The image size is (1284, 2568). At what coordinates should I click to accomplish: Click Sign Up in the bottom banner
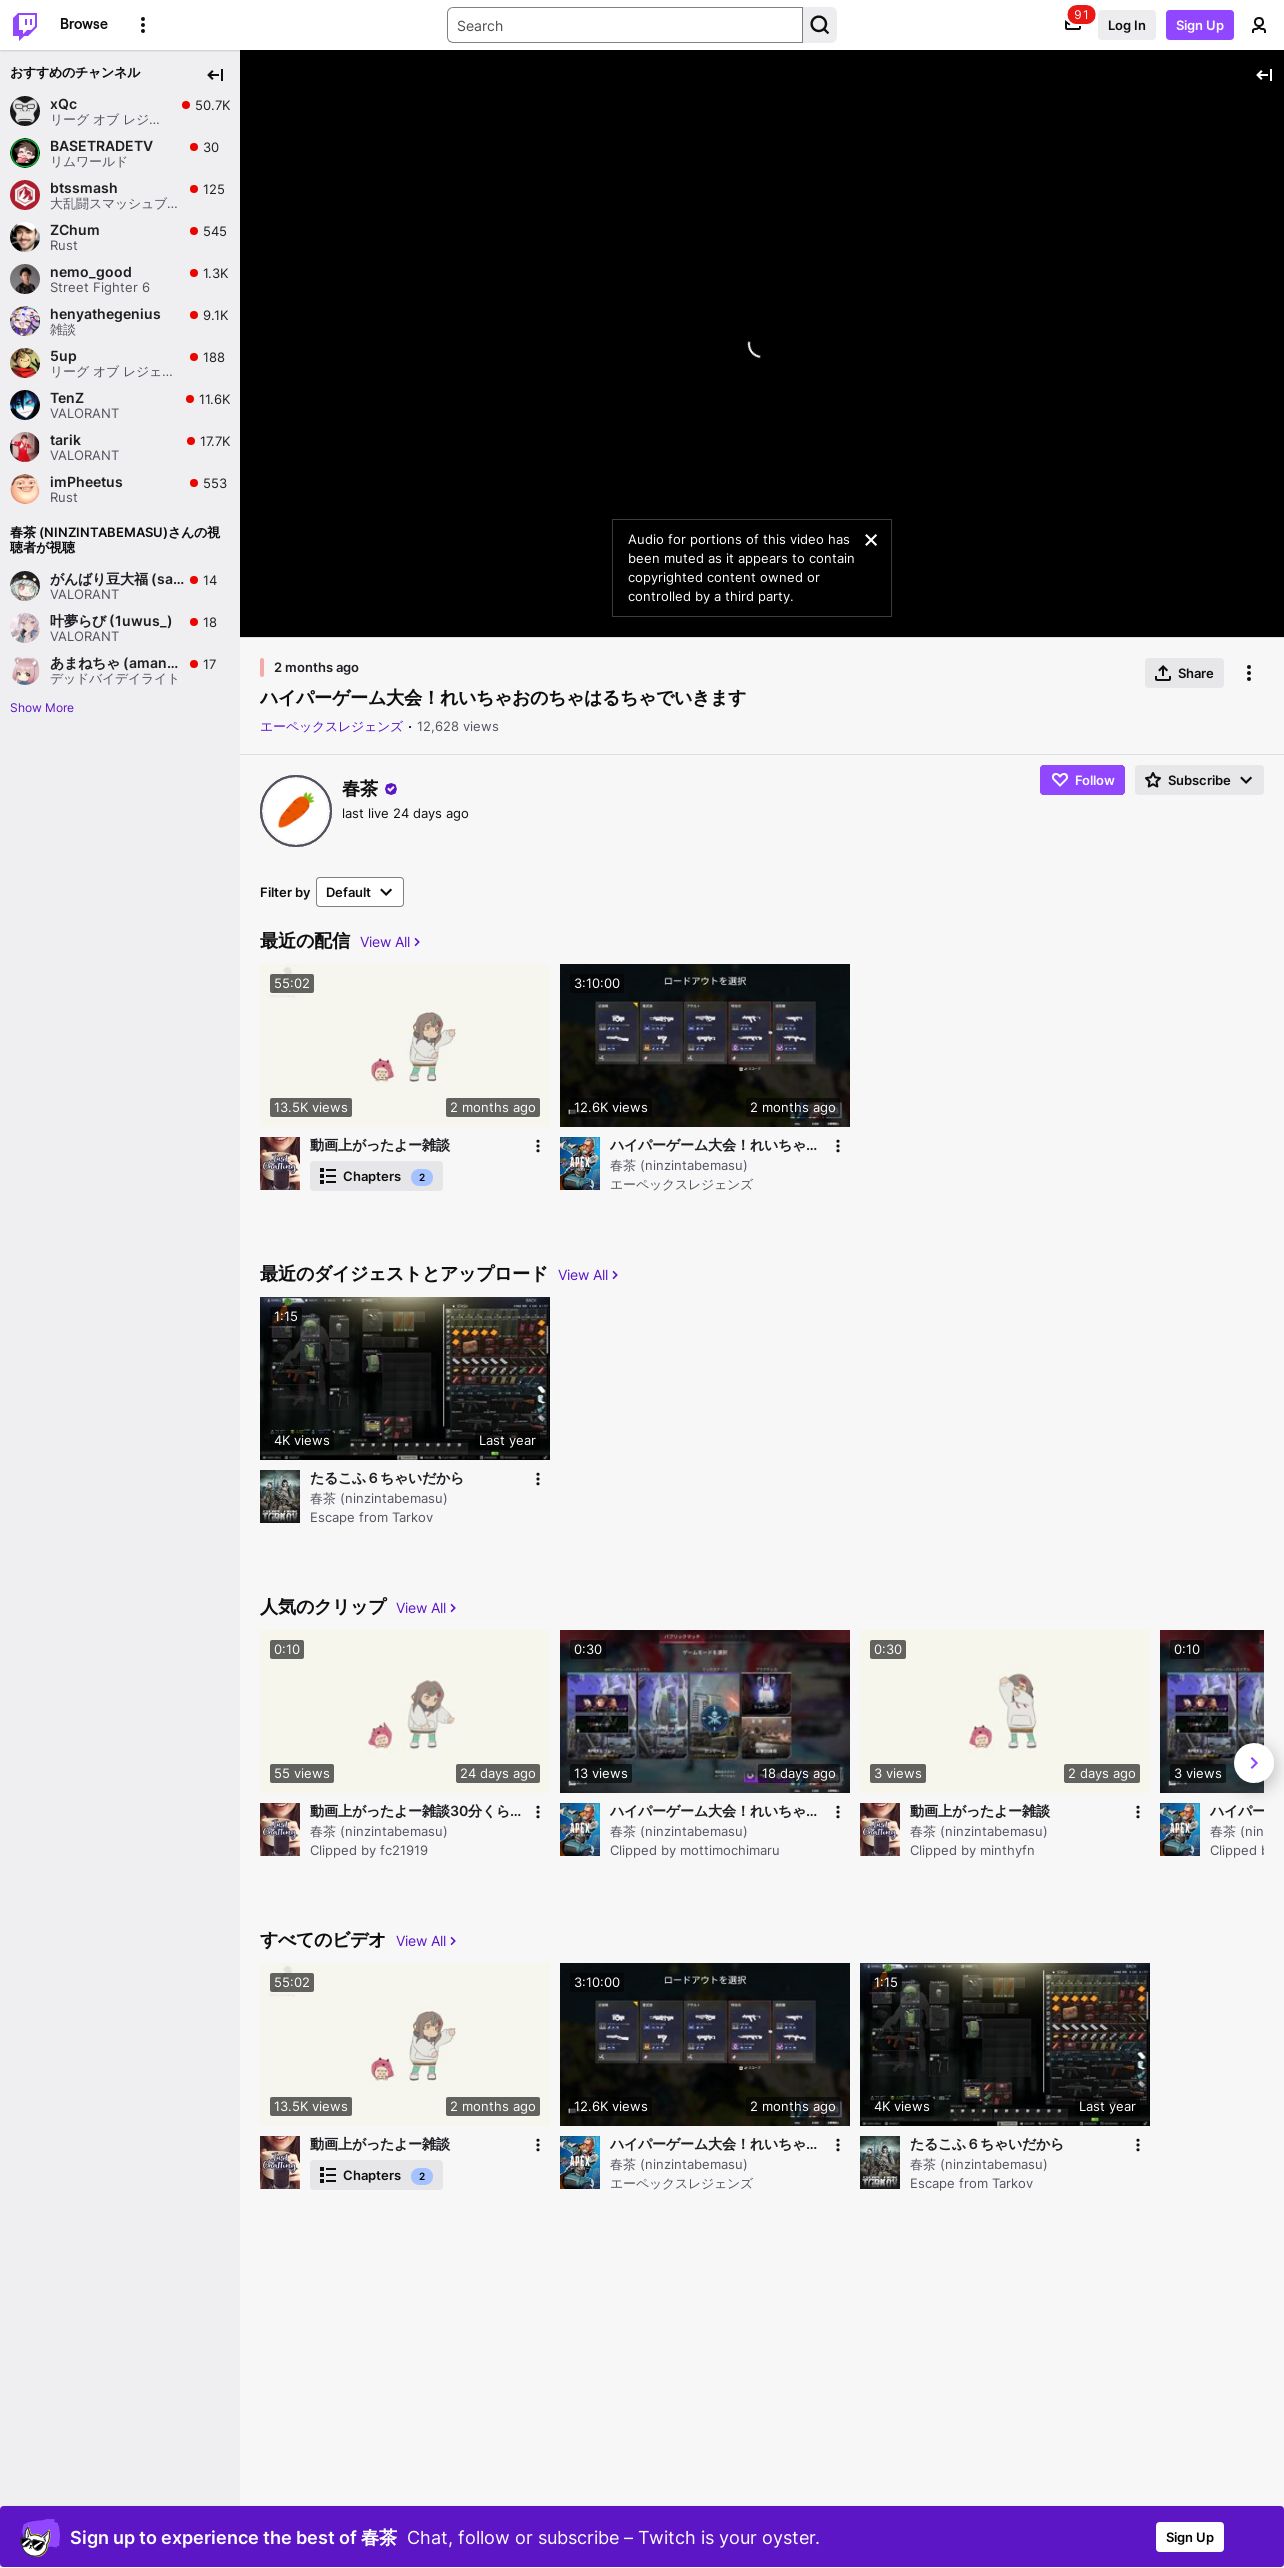point(1190,2537)
